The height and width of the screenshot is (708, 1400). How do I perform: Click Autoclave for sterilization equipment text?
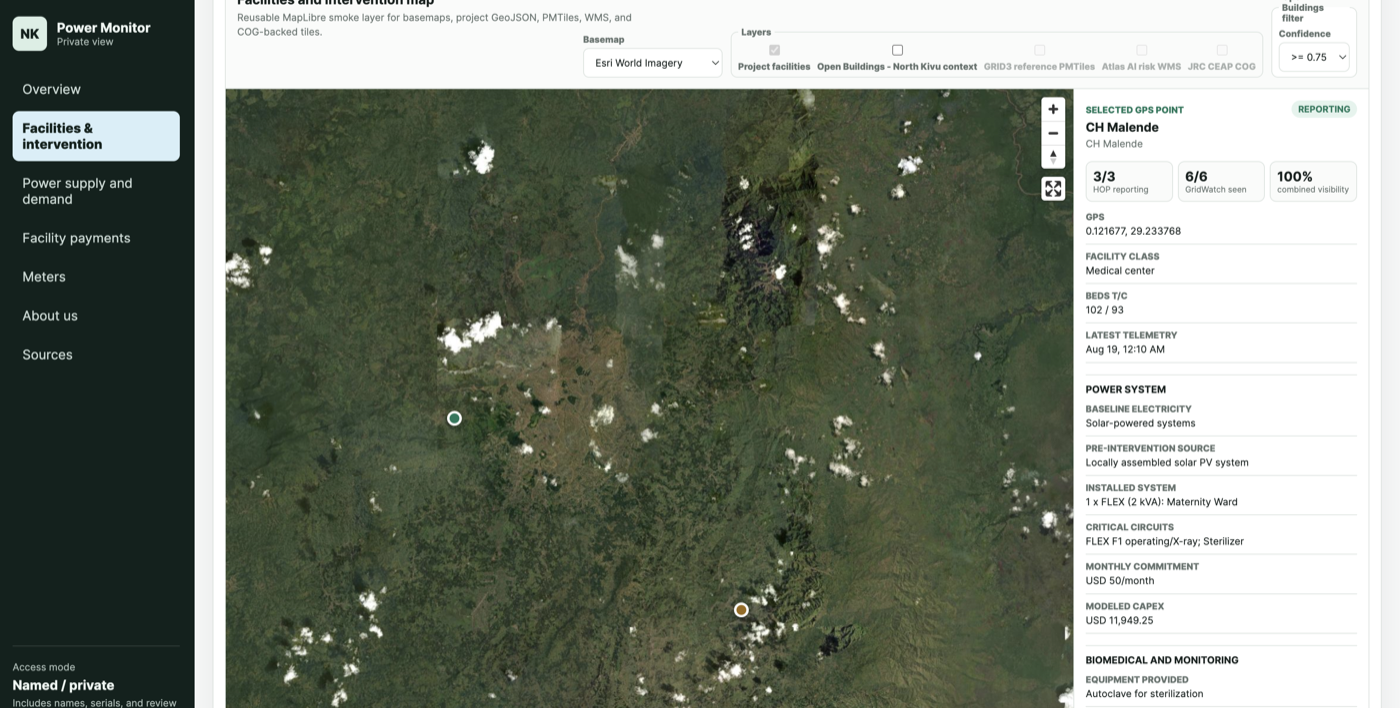click(x=1145, y=694)
